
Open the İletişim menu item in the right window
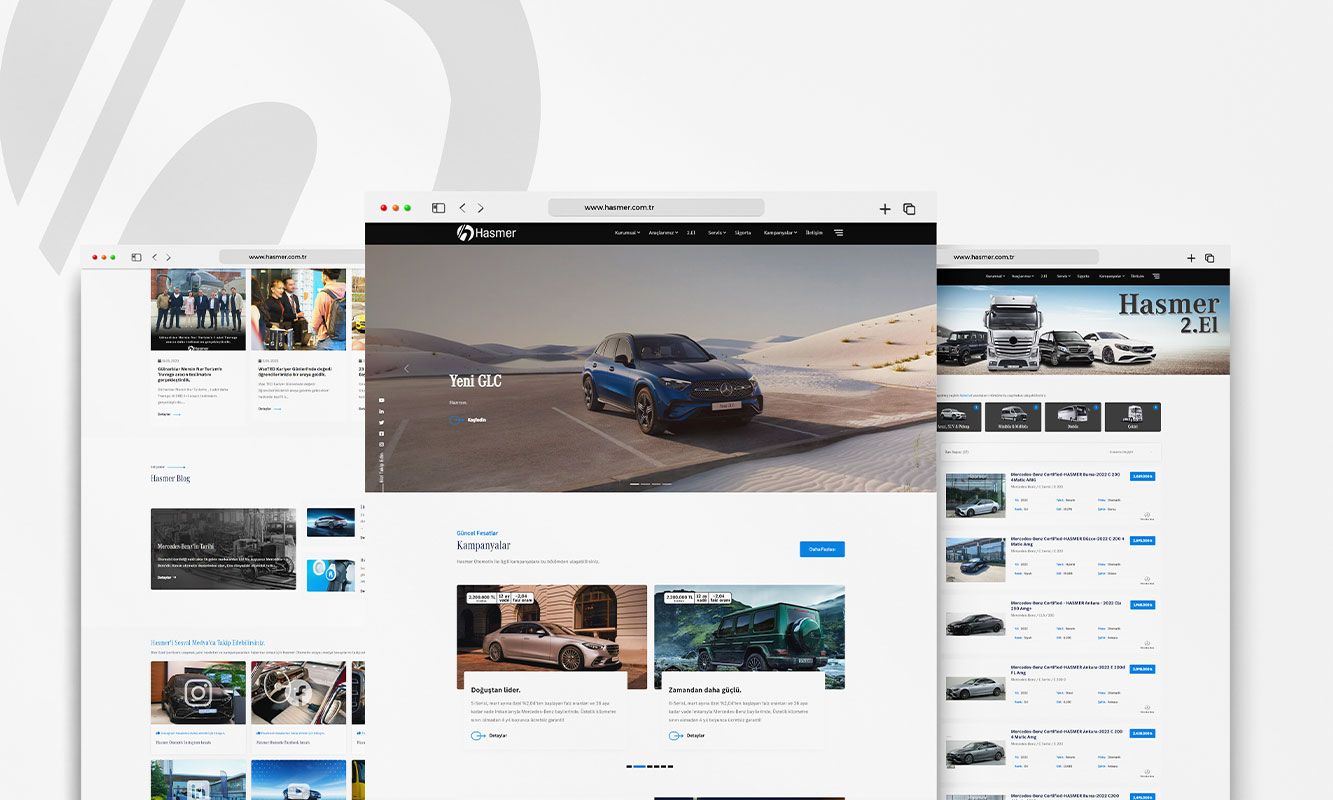click(1137, 276)
